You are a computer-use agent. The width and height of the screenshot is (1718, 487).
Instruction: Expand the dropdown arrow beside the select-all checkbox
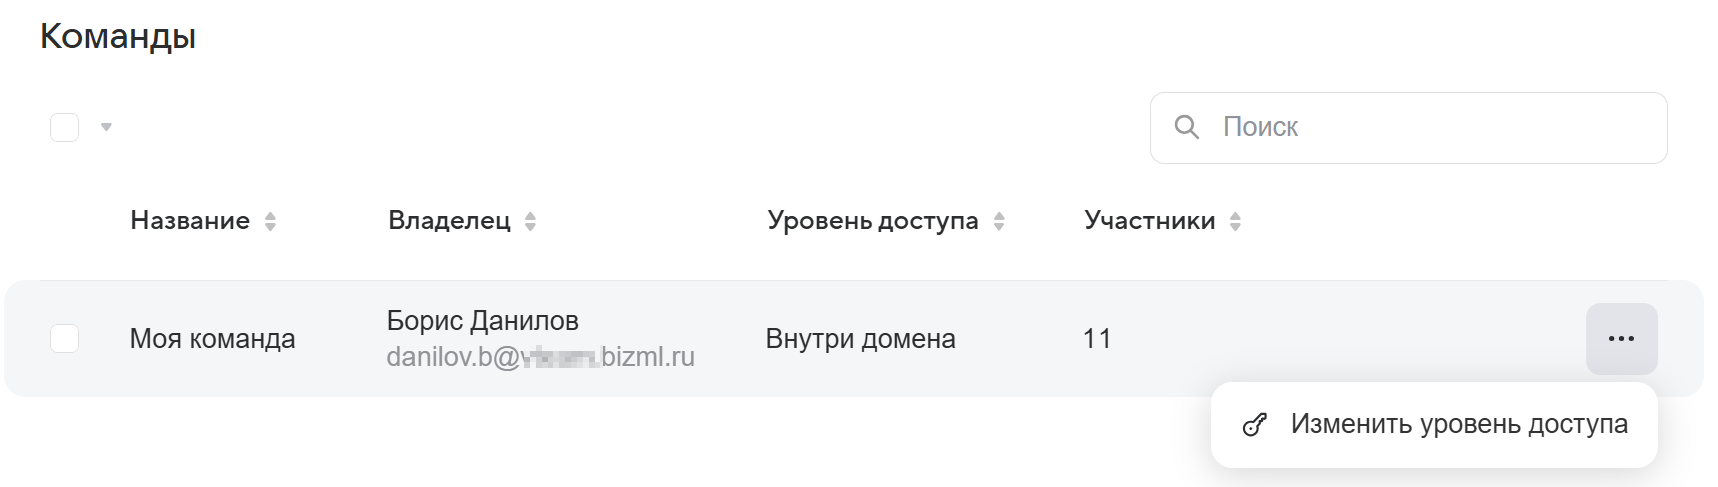pyautogui.click(x=106, y=127)
